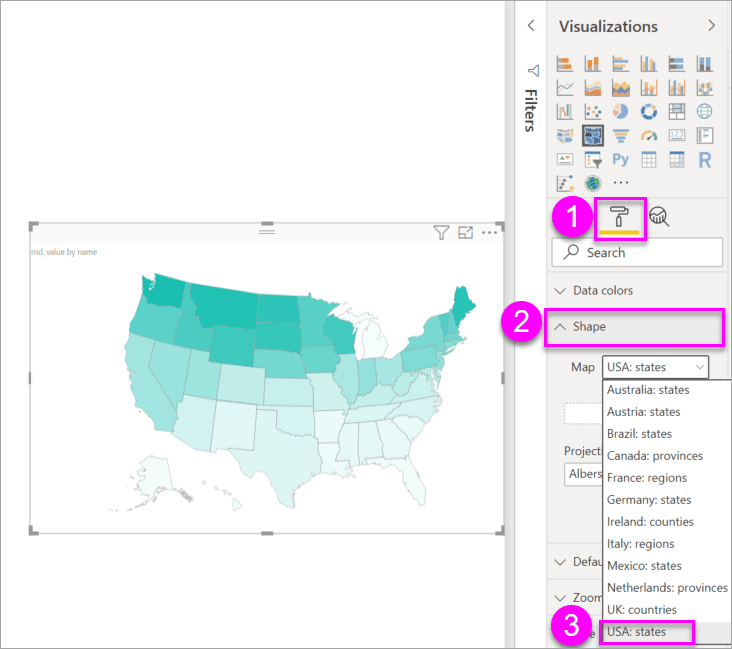Choose Netherlands: provinces from list
732x649 pixels.
point(667,587)
